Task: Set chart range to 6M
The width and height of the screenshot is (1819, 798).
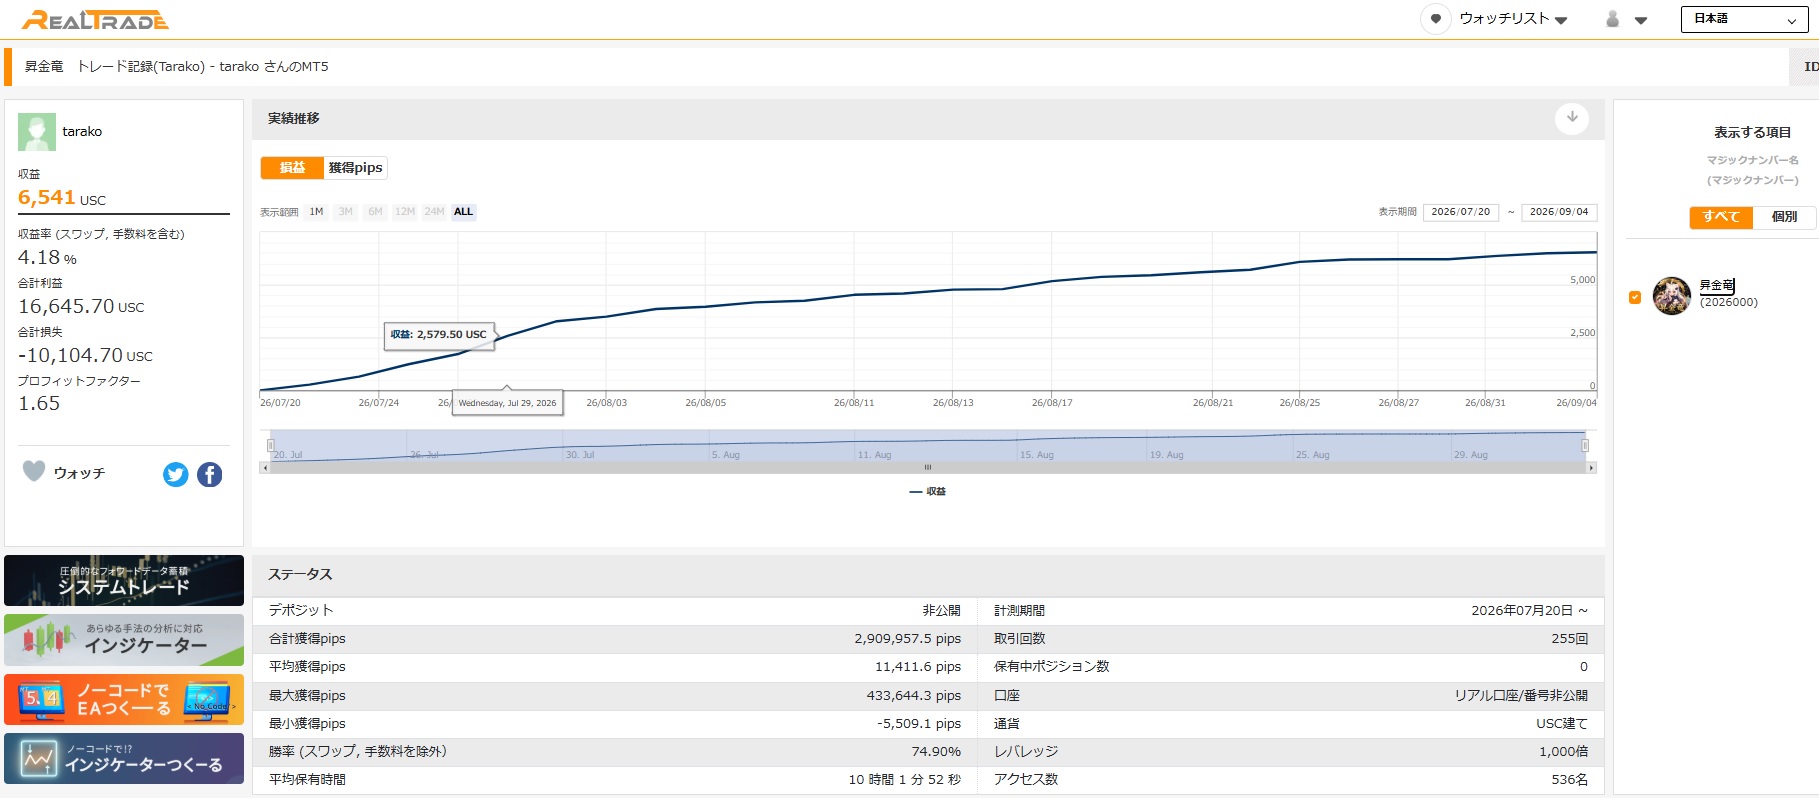Action: coord(375,212)
